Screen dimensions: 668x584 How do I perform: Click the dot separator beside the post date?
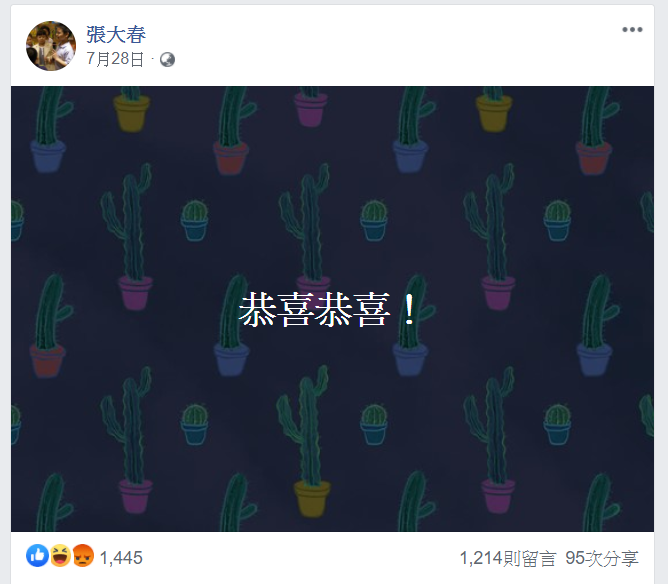[152, 59]
